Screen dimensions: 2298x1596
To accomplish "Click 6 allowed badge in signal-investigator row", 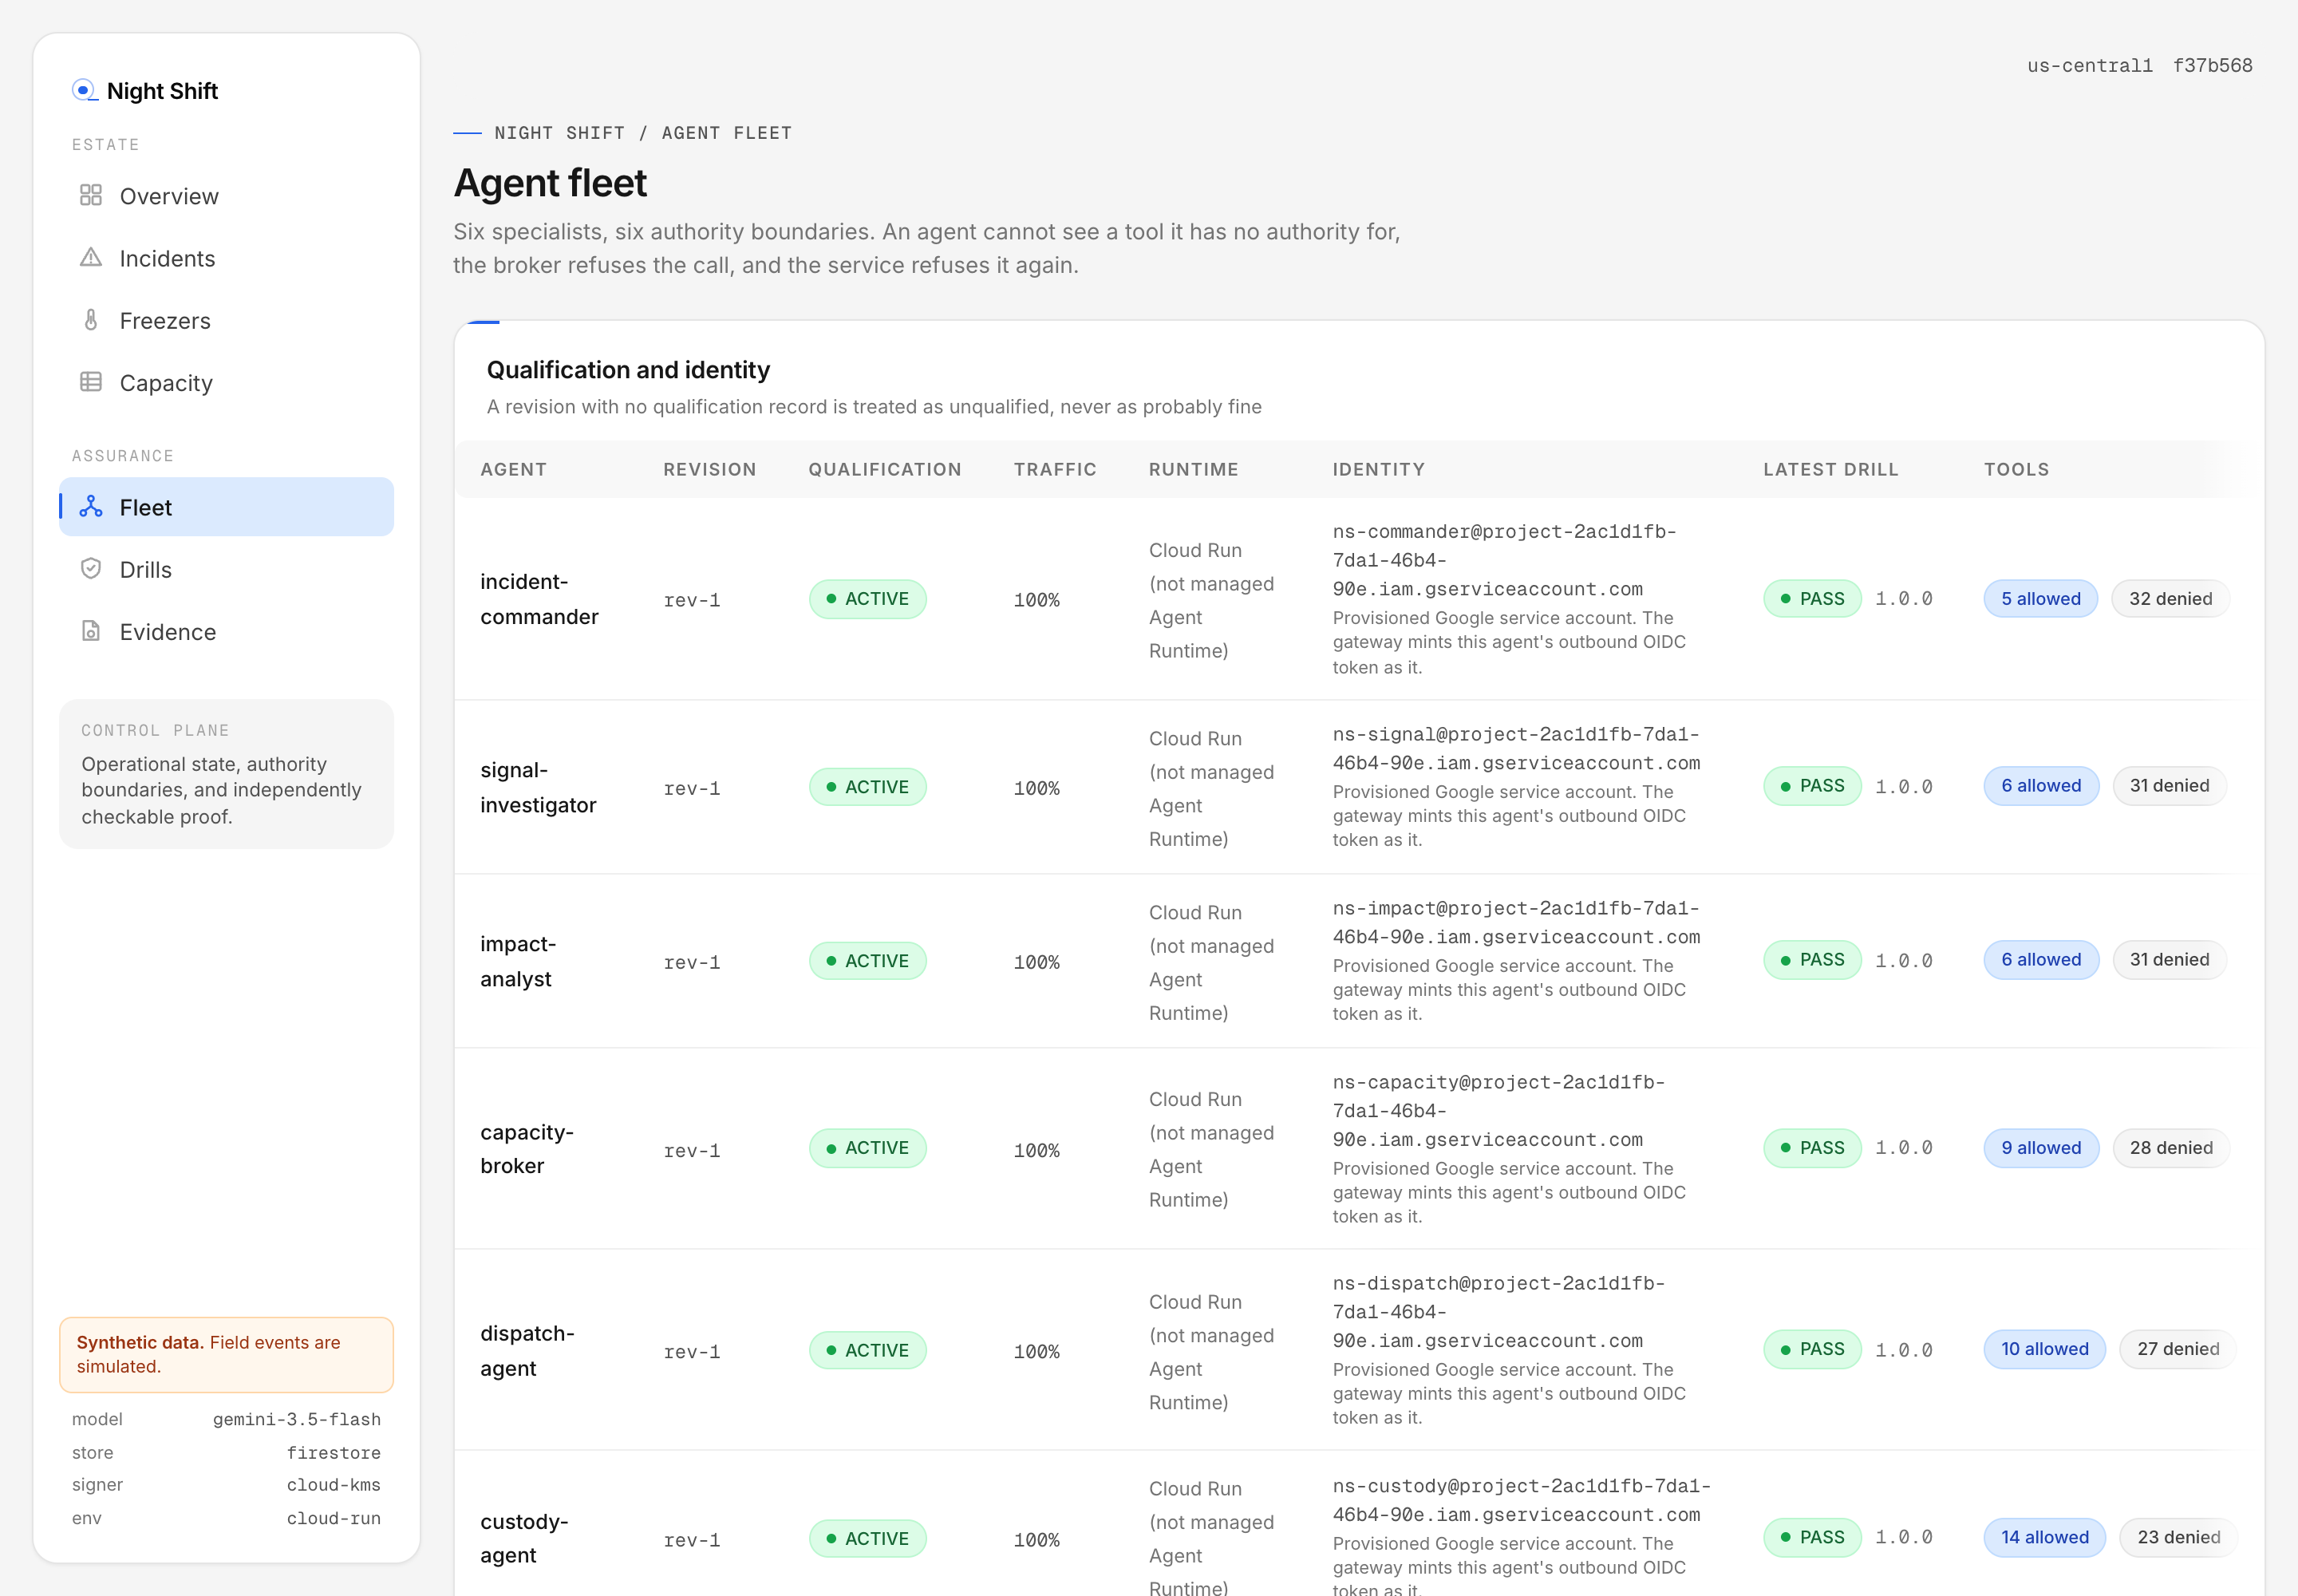I will point(2041,786).
